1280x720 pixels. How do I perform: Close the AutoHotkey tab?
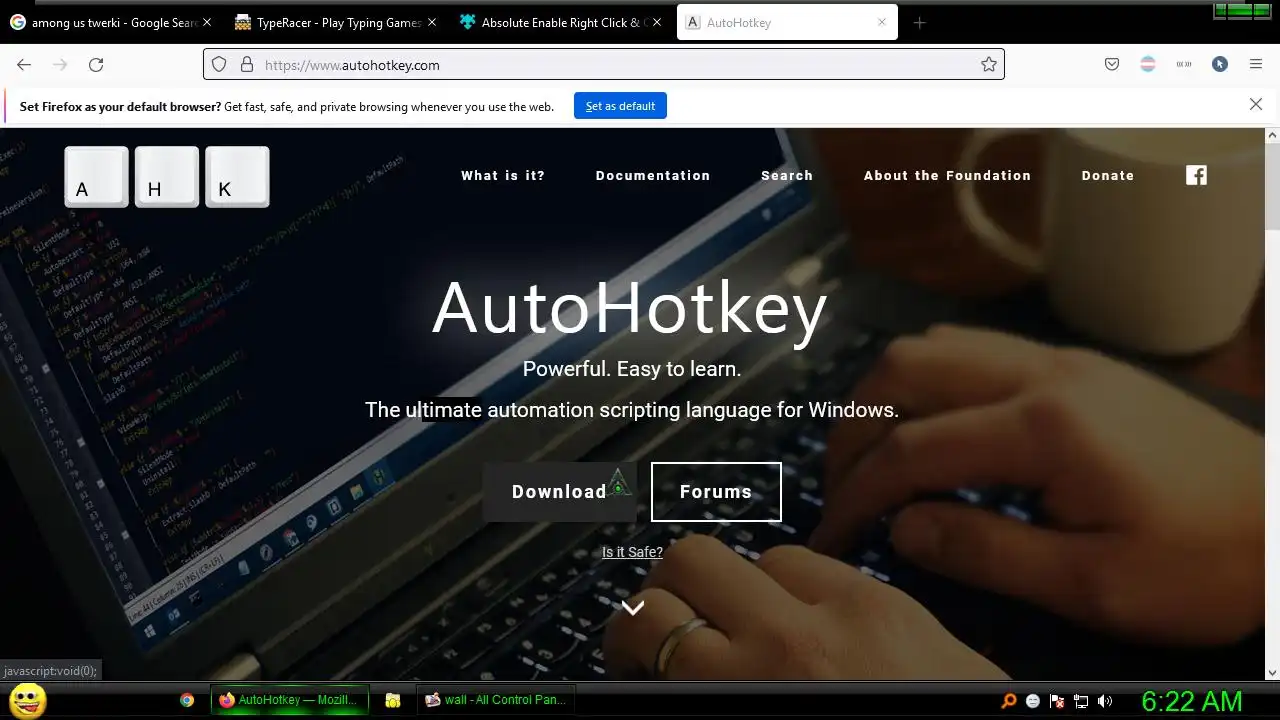882,22
